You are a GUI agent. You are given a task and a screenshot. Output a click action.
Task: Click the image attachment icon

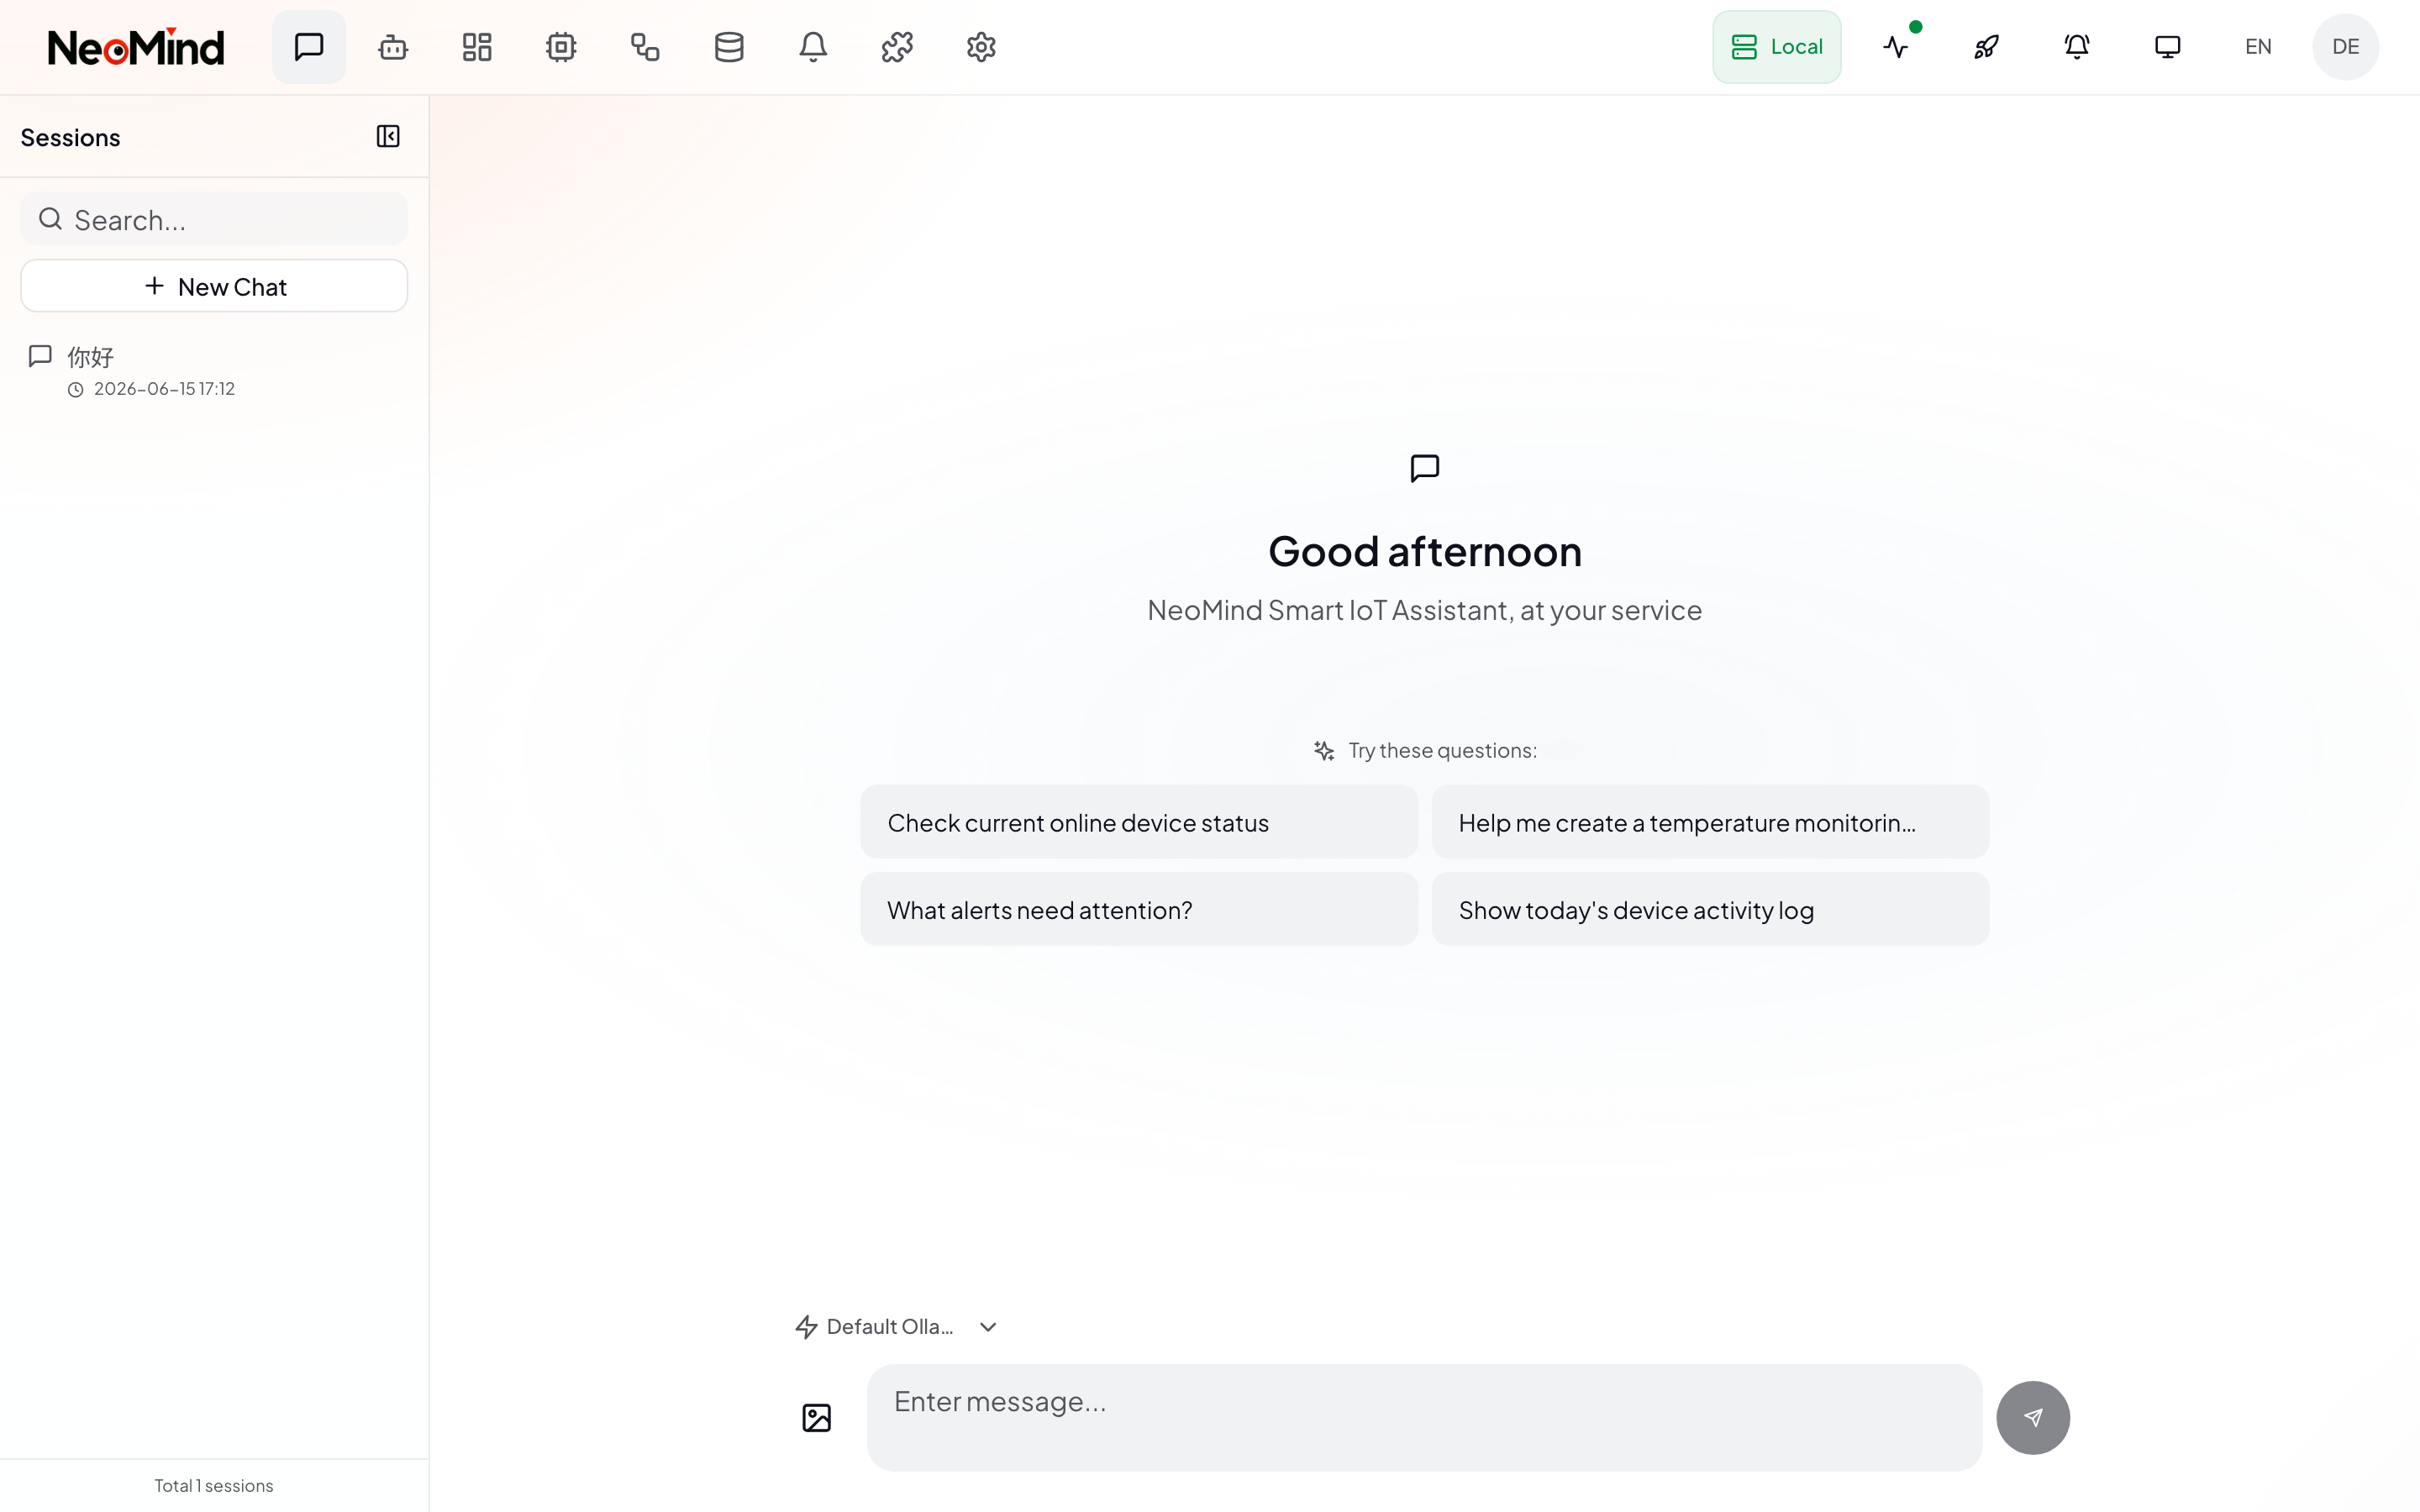[816, 1417]
